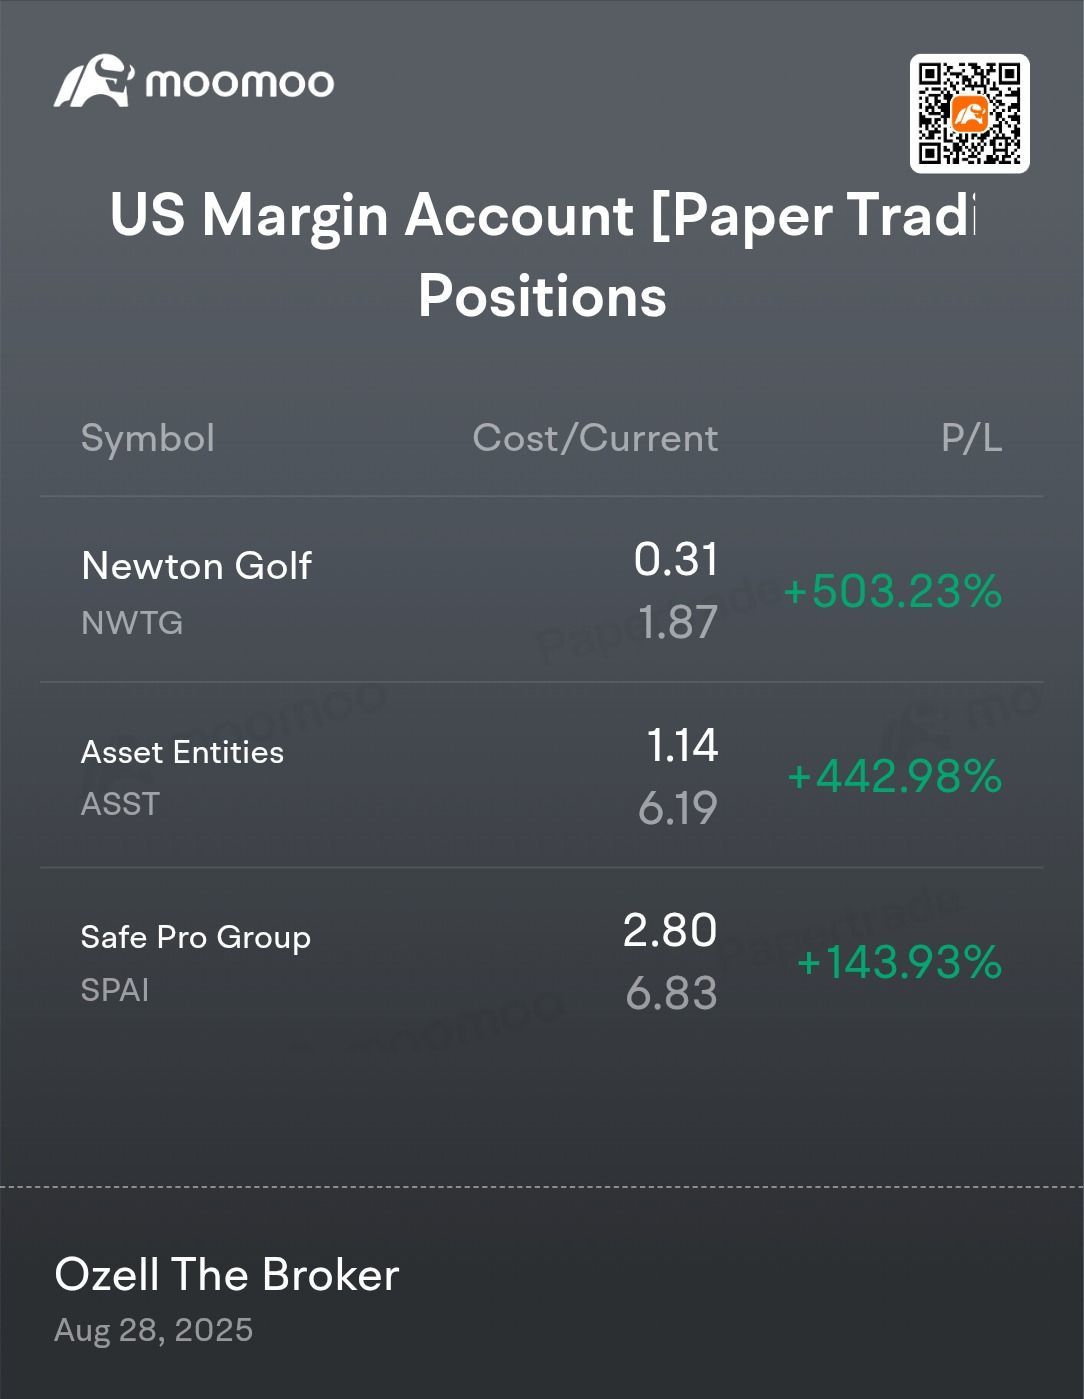This screenshot has width=1084, height=1399.
Task: Click the orange moomoo icon inside QR code
Action: [x=969, y=114]
